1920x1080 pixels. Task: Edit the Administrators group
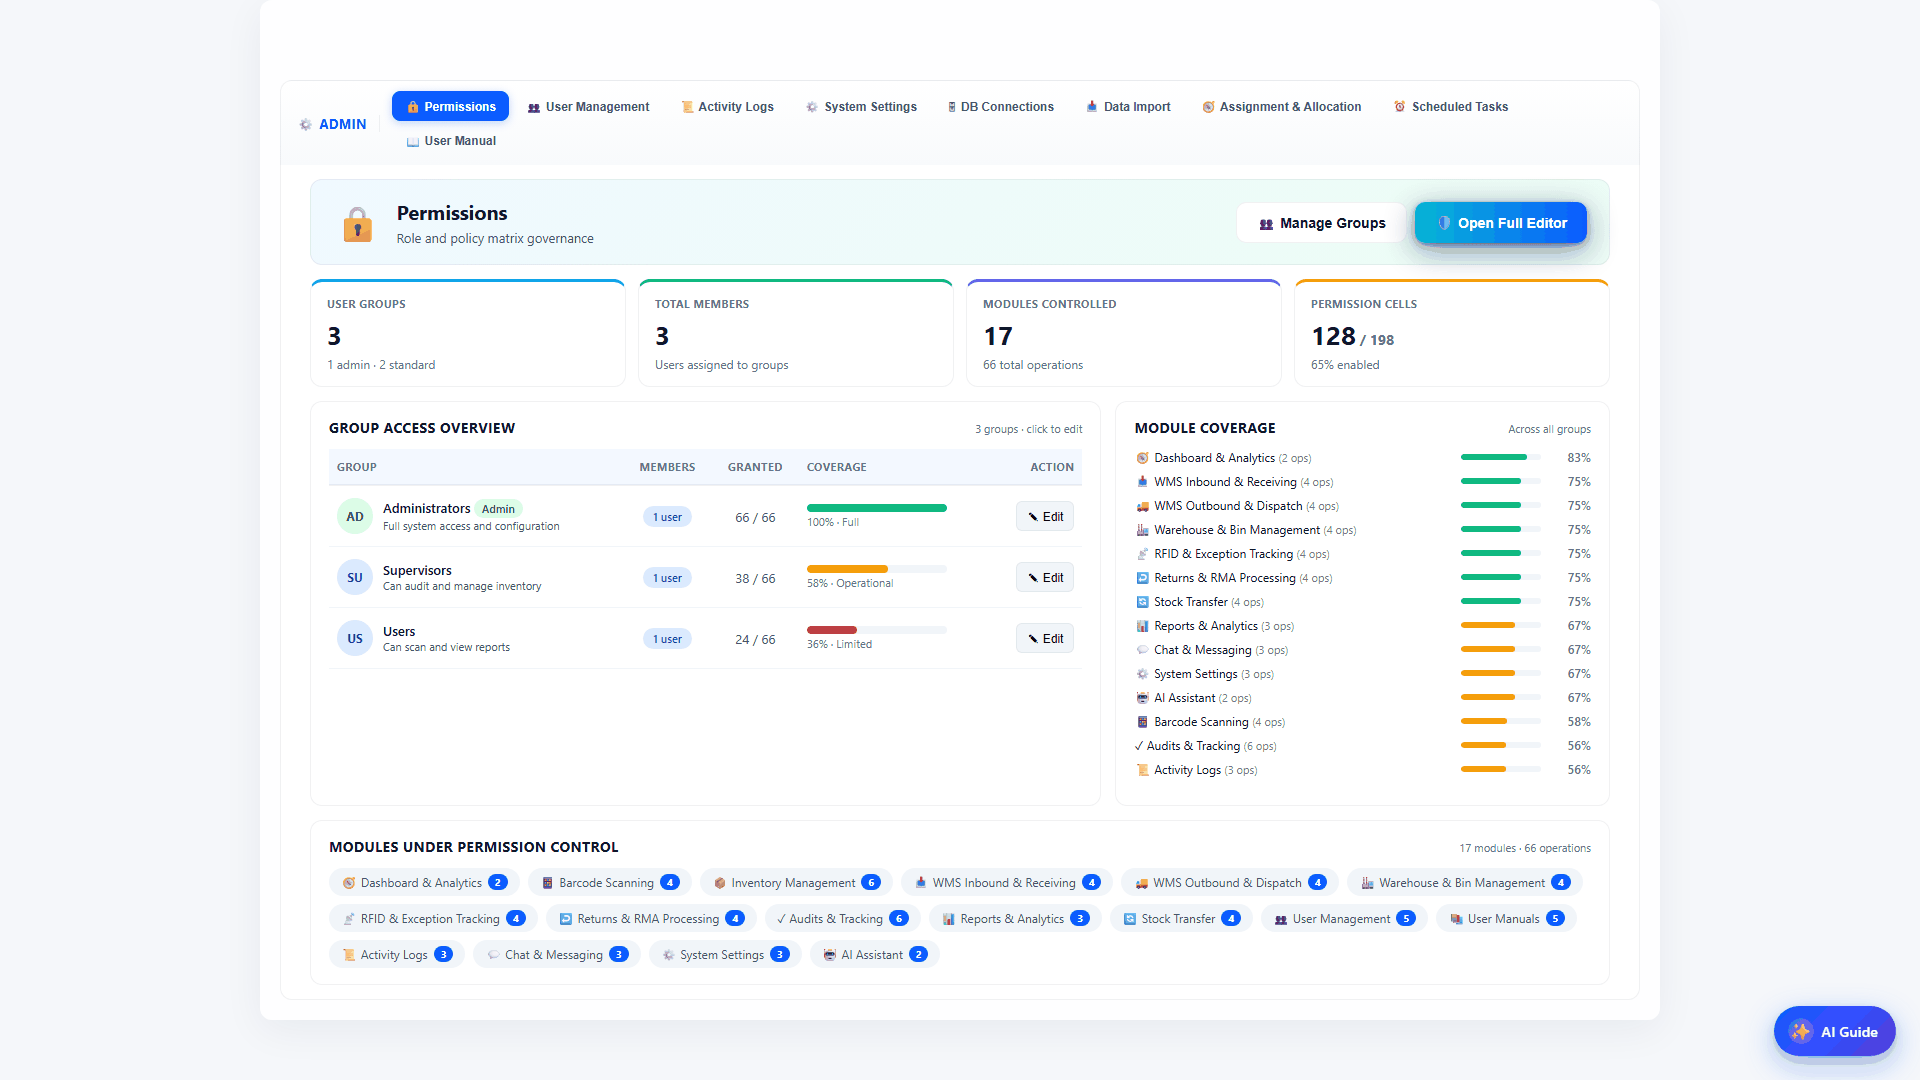pyautogui.click(x=1045, y=517)
